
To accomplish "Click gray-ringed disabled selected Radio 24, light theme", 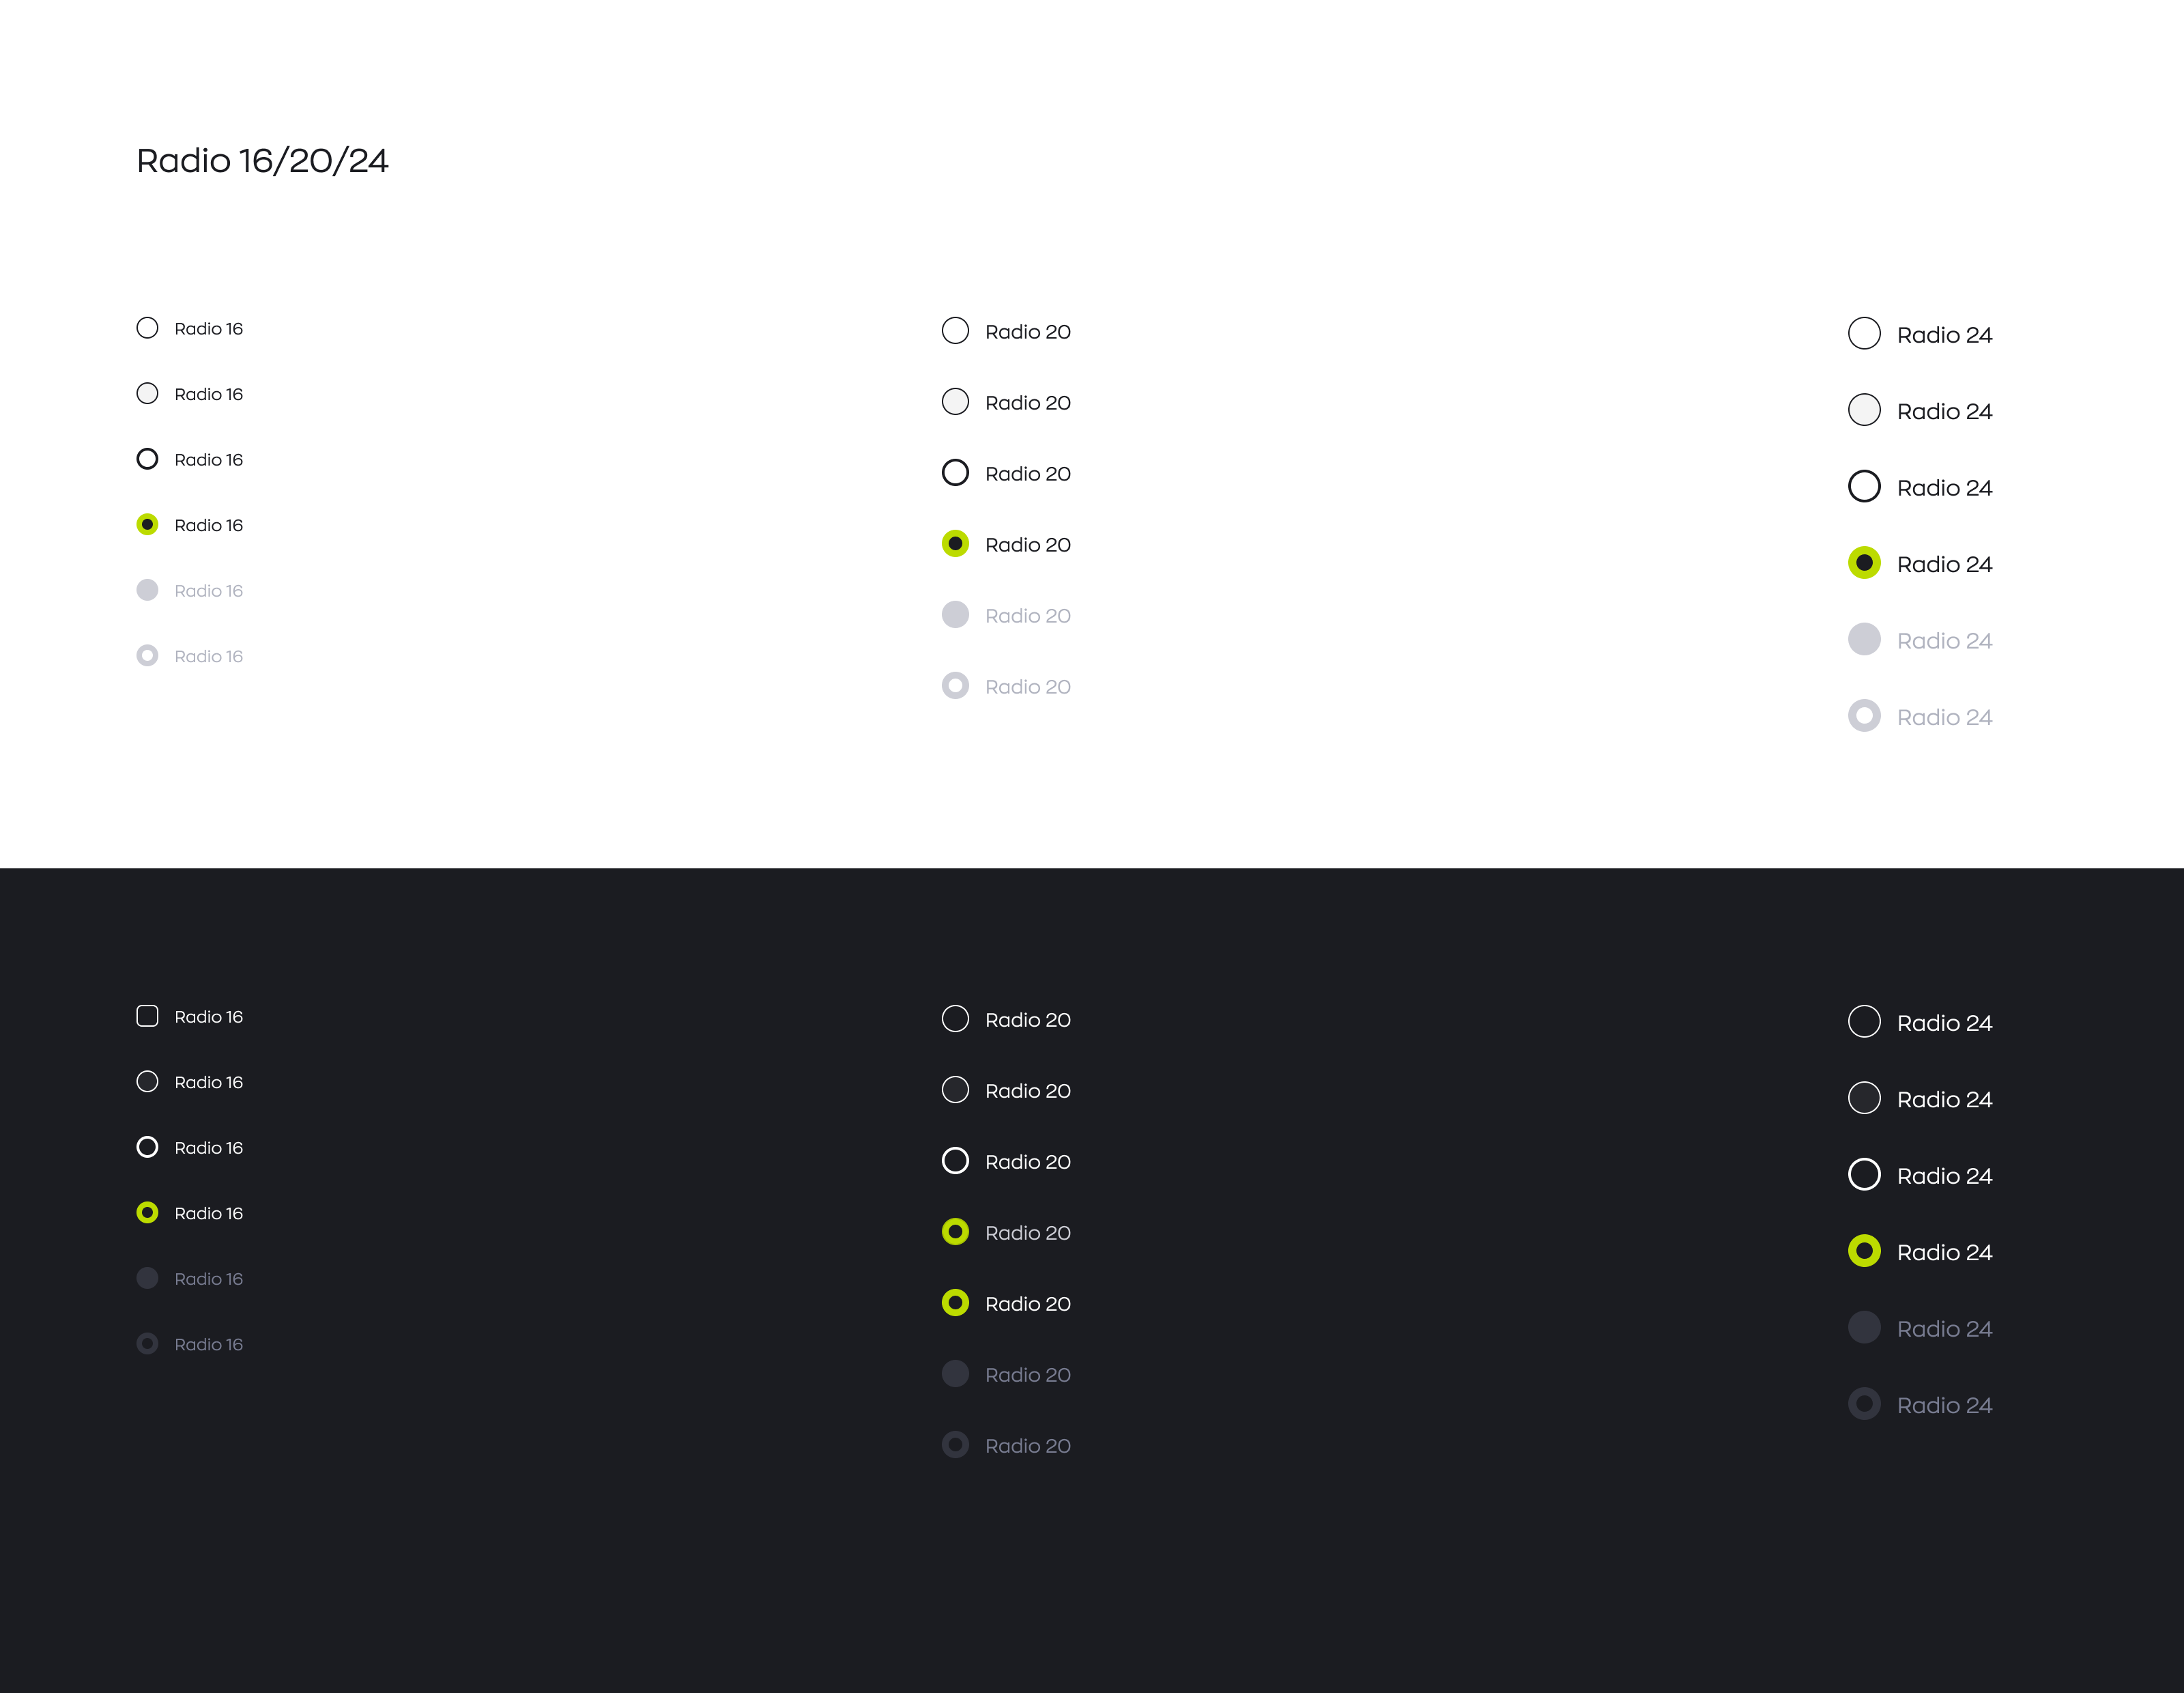I will tap(1864, 716).
